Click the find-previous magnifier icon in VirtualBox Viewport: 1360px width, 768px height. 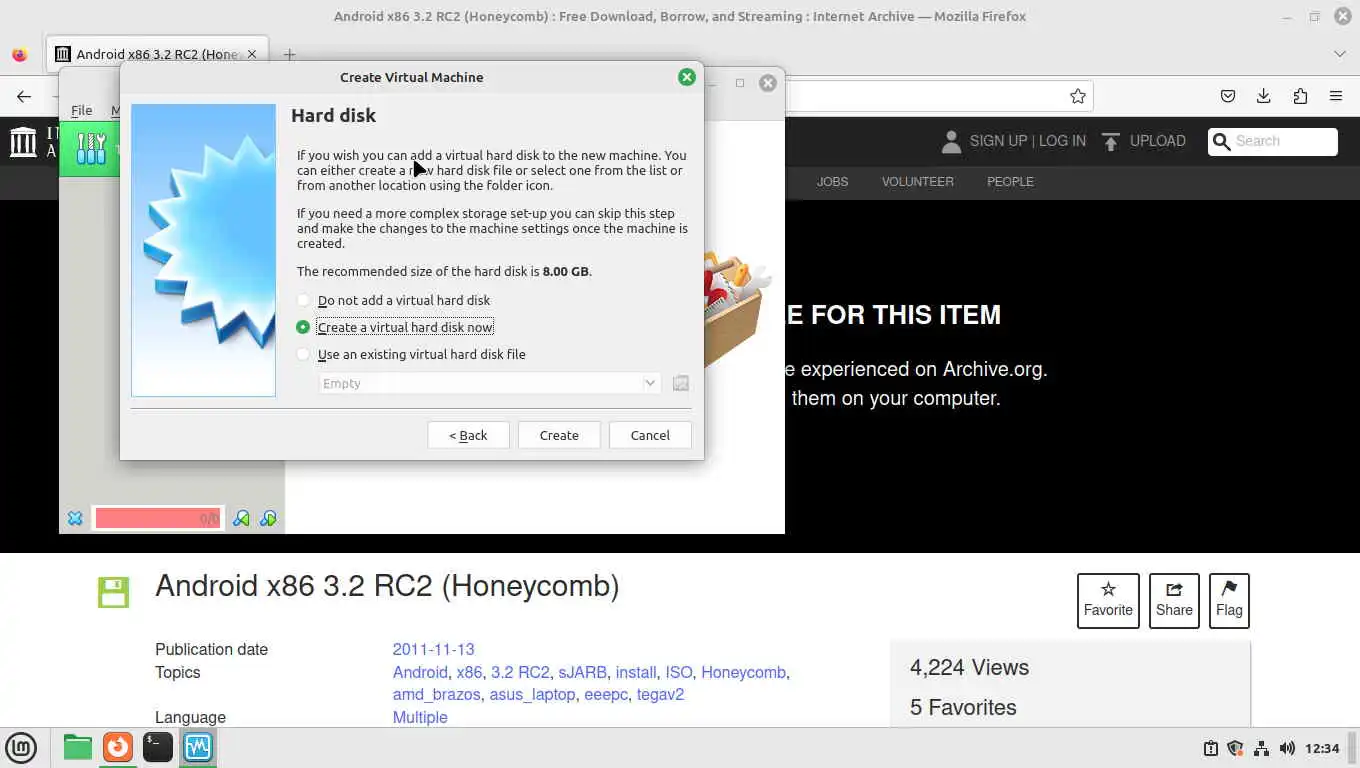241,518
